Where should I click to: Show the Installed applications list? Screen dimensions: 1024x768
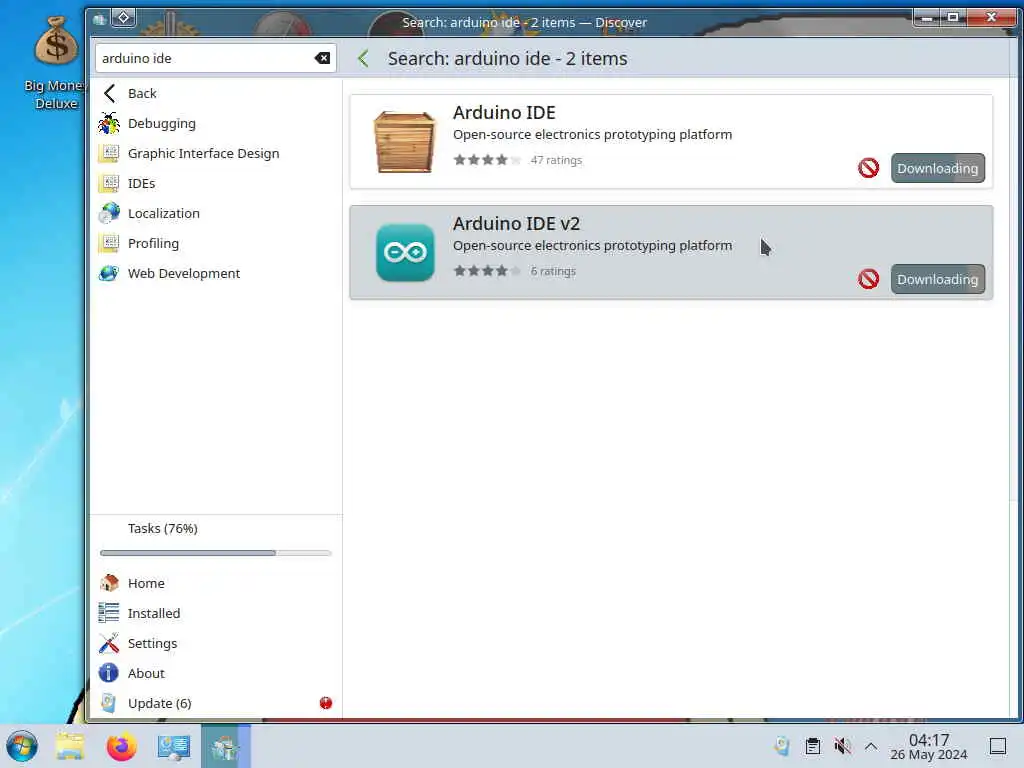coord(216,613)
